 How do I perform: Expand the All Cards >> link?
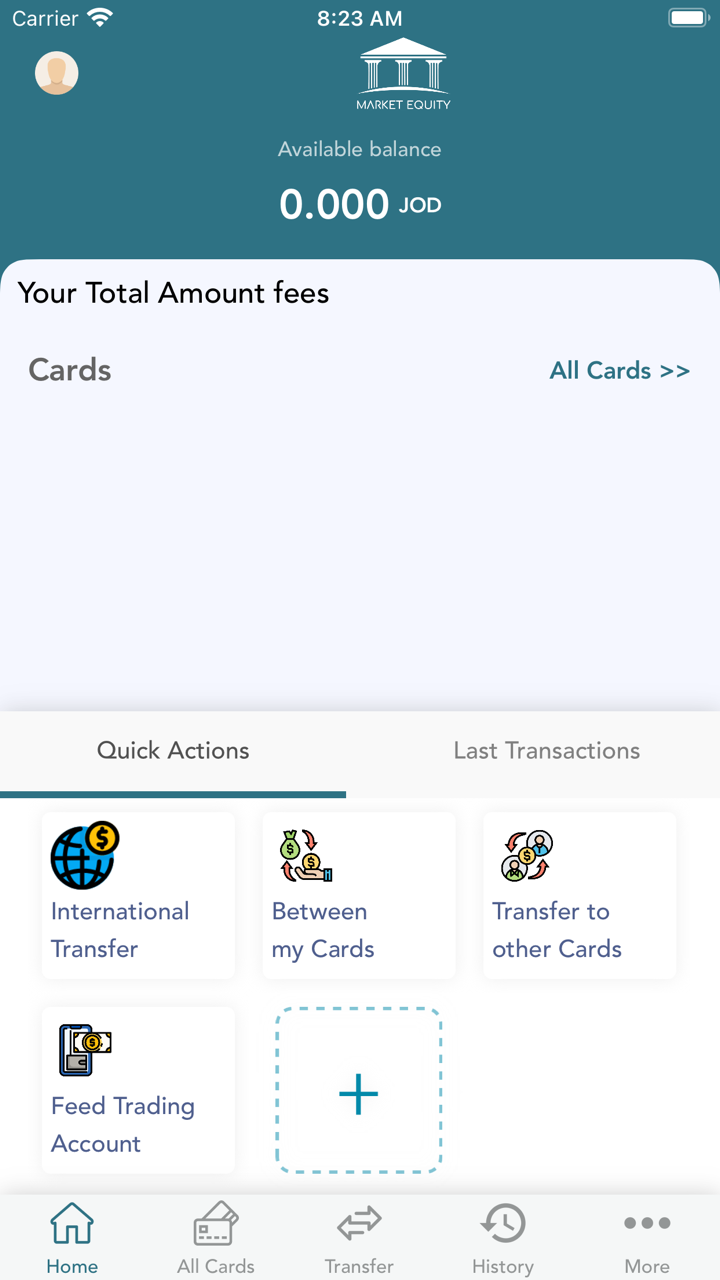pyautogui.click(x=619, y=371)
